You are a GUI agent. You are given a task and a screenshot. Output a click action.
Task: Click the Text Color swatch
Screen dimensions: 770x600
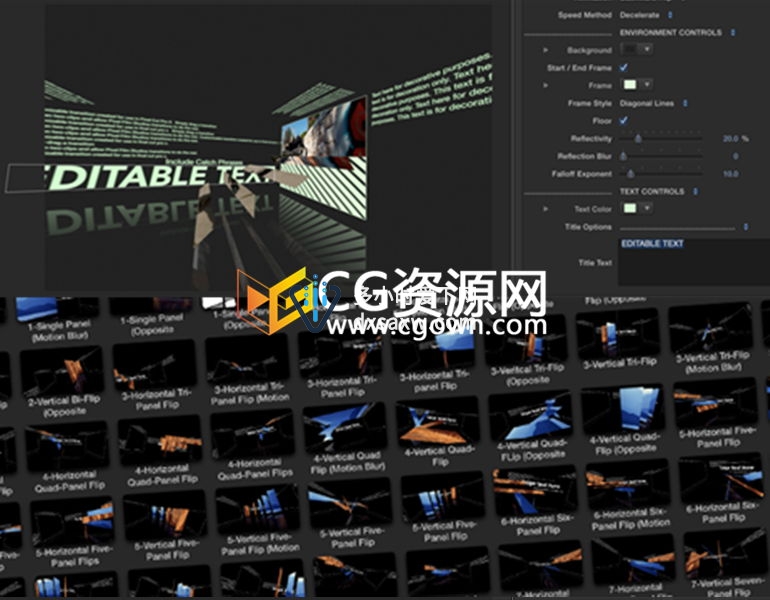(630, 208)
